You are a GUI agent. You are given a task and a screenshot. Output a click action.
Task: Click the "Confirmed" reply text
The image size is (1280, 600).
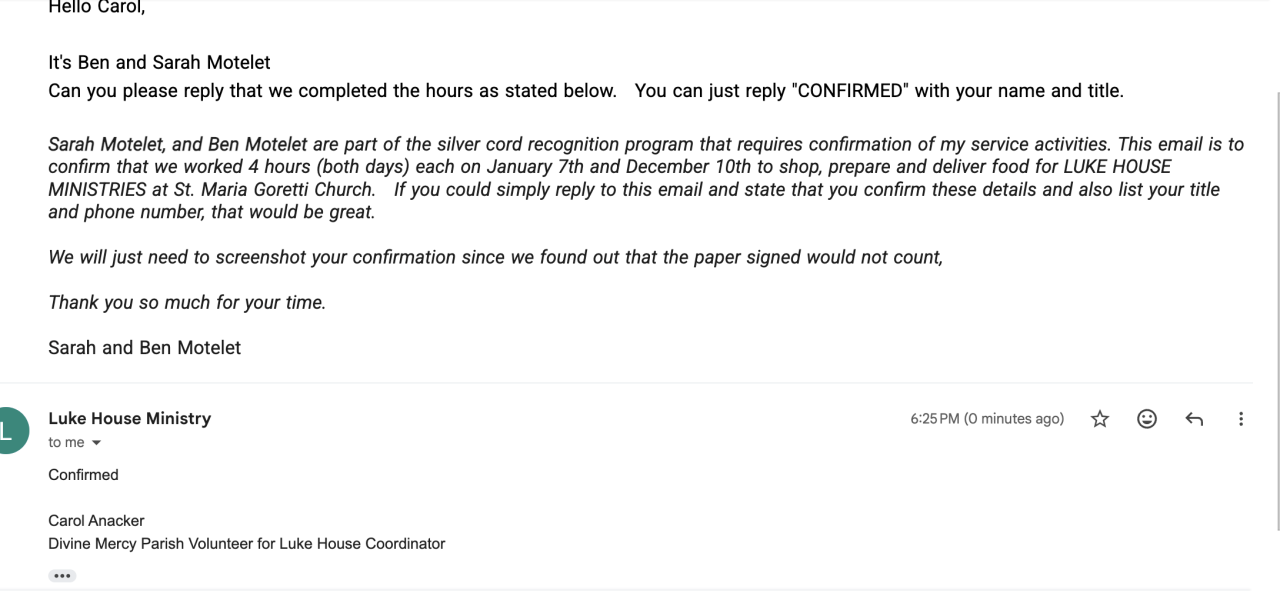coord(83,475)
